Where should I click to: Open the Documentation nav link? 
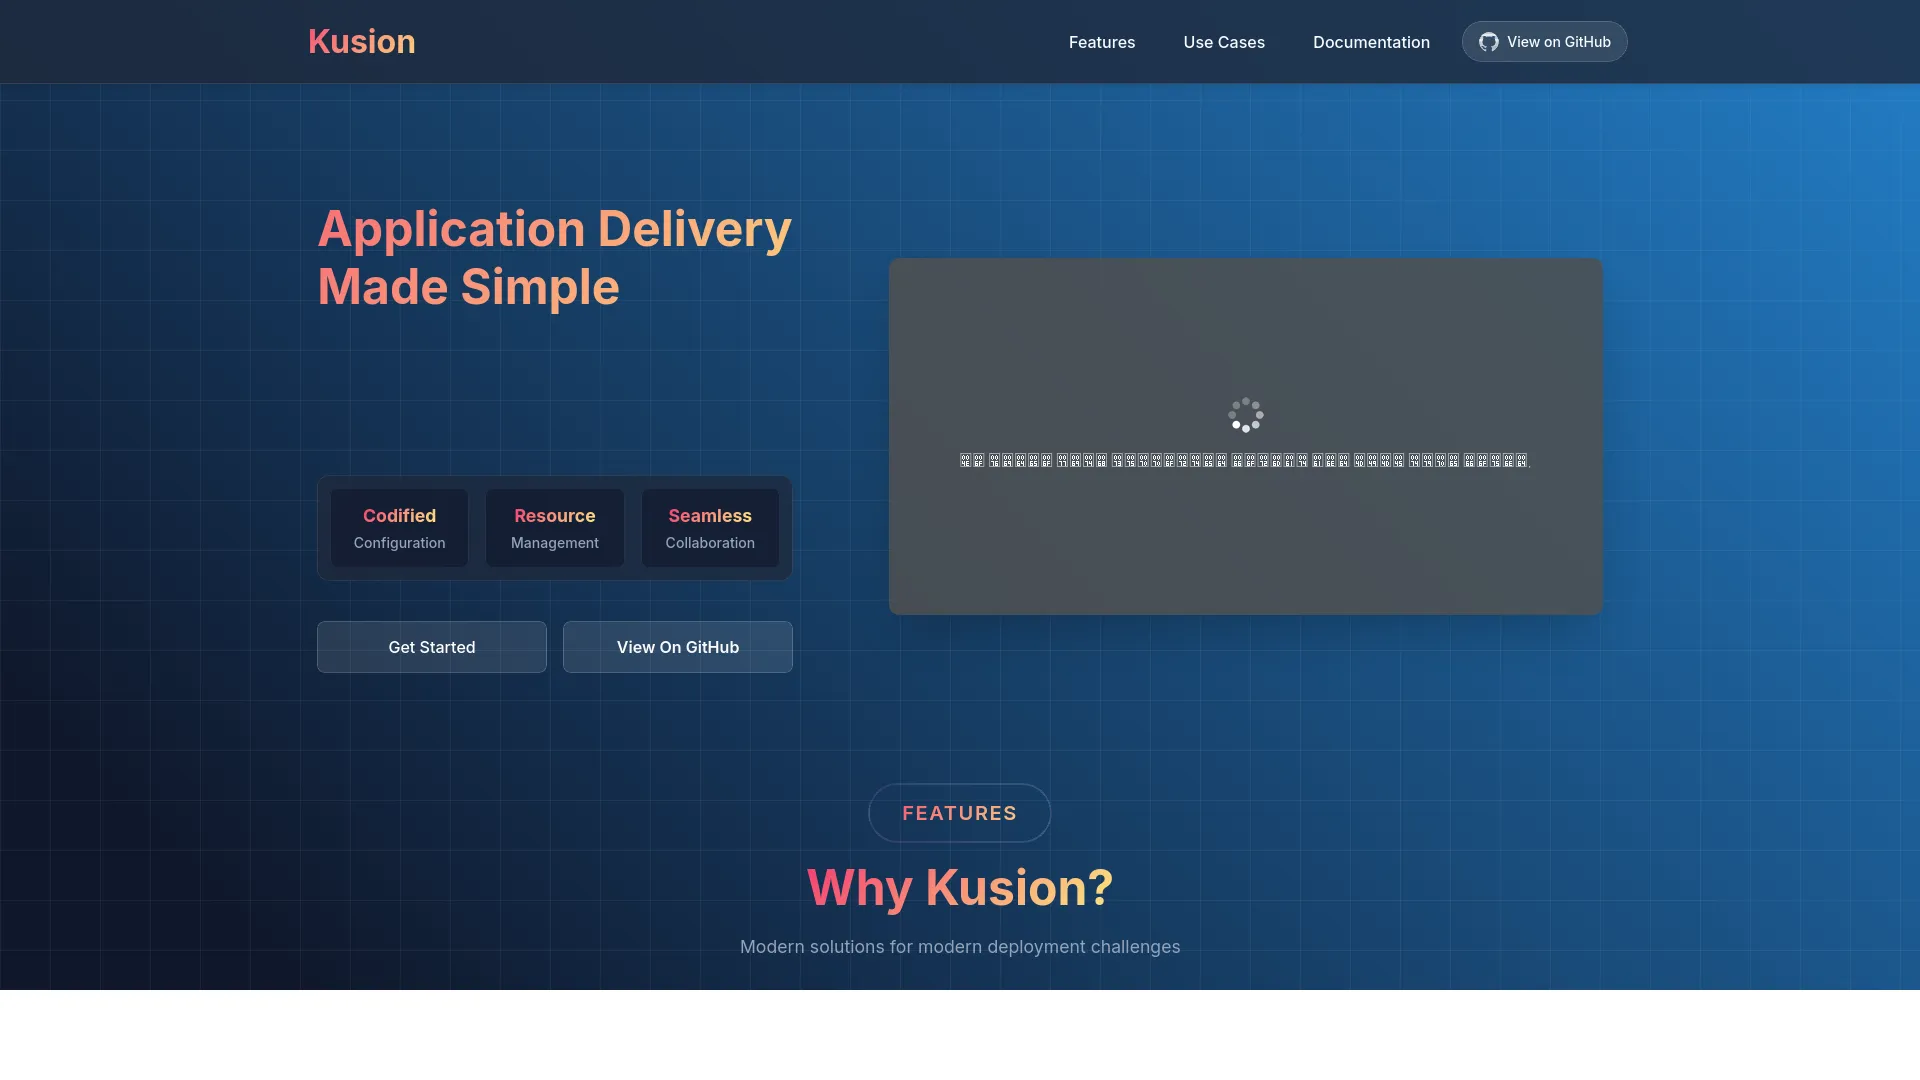tap(1371, 42)
